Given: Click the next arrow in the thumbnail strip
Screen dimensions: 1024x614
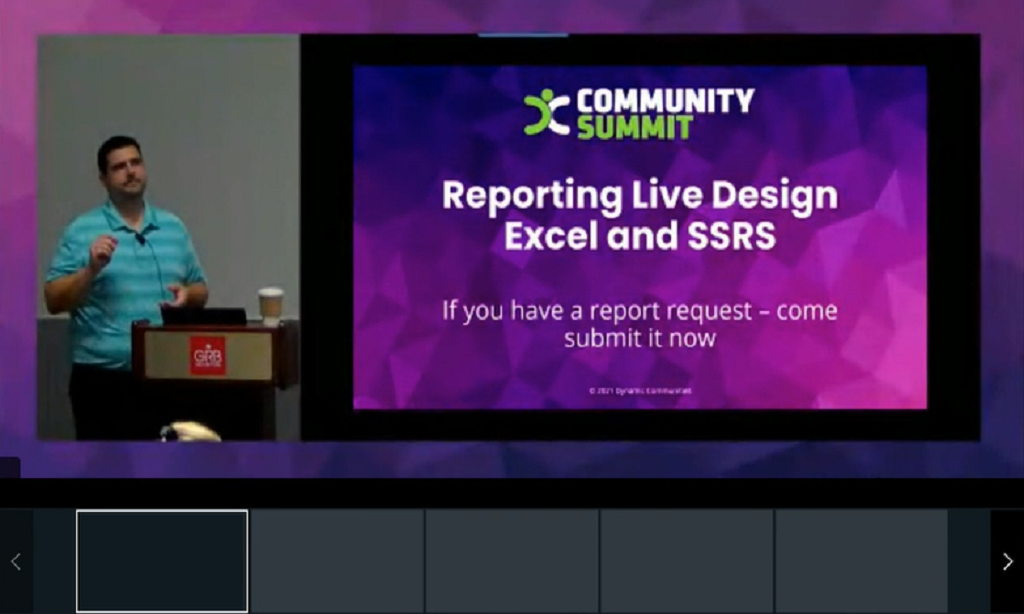Looking at the screenshot, I should tap(1007, 562).
